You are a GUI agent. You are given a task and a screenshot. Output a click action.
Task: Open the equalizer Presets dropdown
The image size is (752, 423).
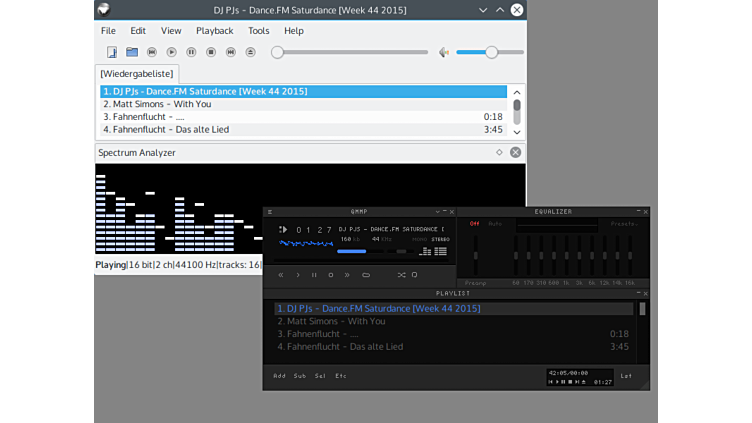[x=624, y=224]
